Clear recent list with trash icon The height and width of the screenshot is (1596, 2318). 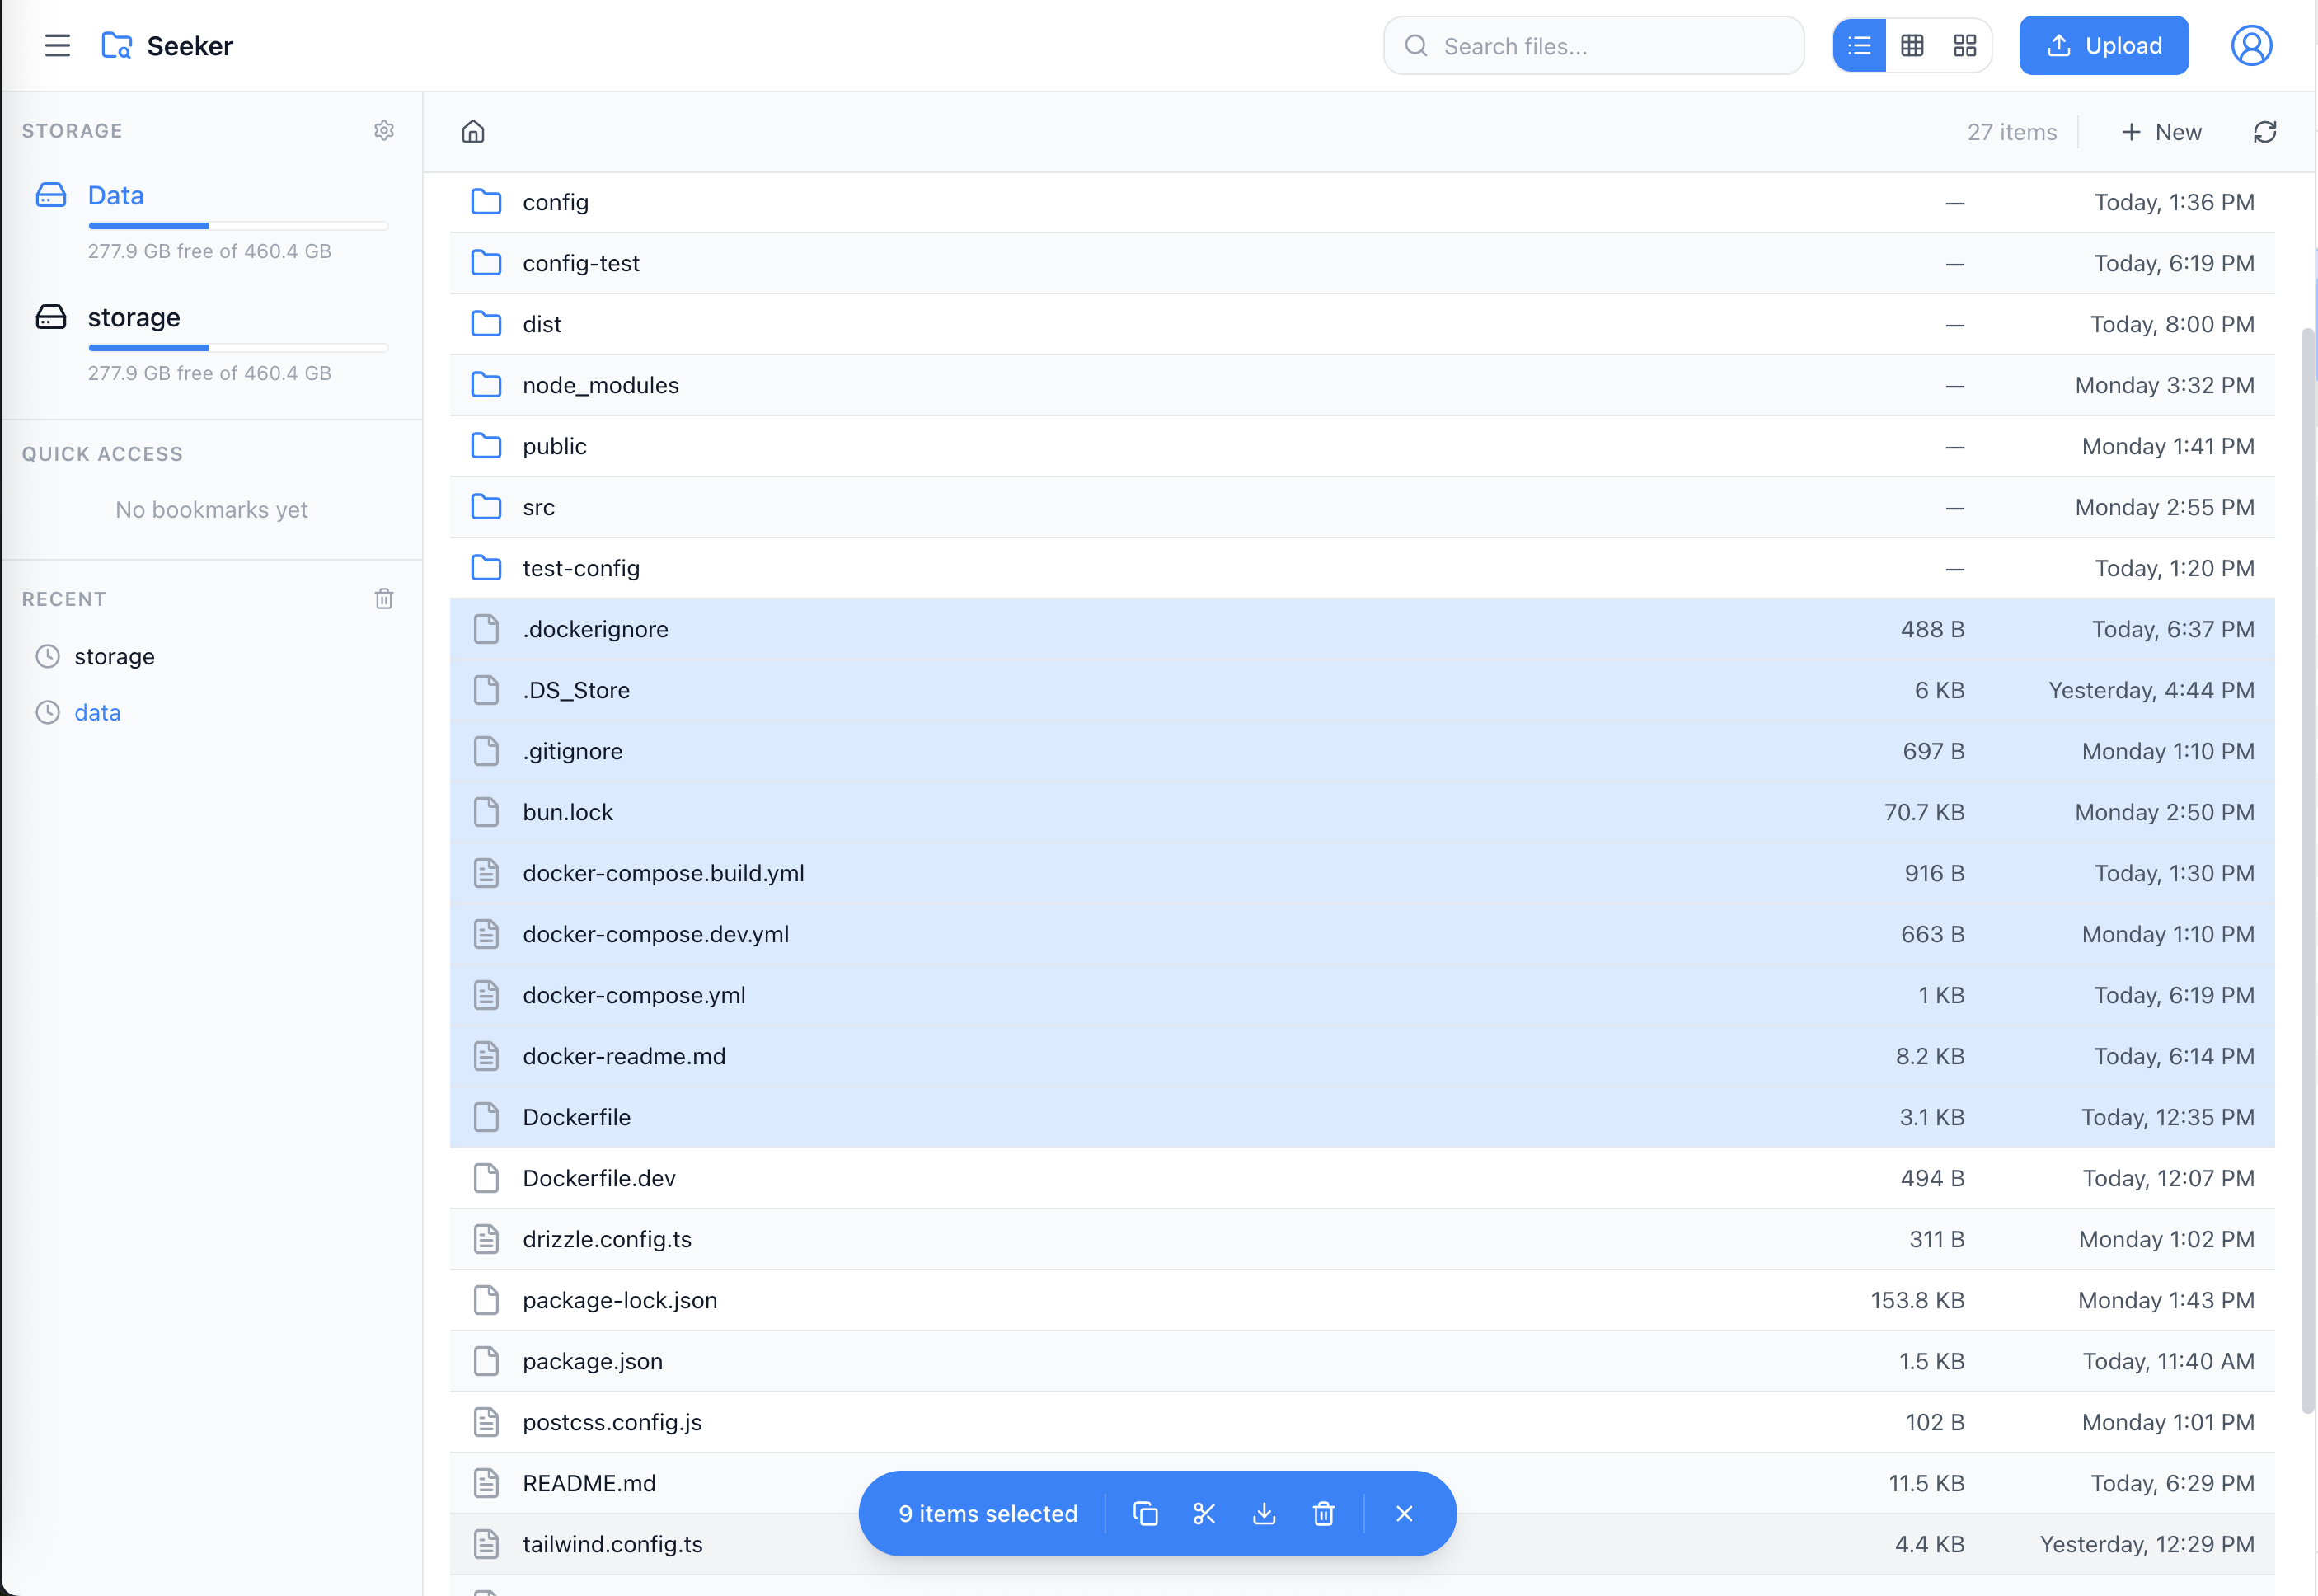tap(384, 599)
